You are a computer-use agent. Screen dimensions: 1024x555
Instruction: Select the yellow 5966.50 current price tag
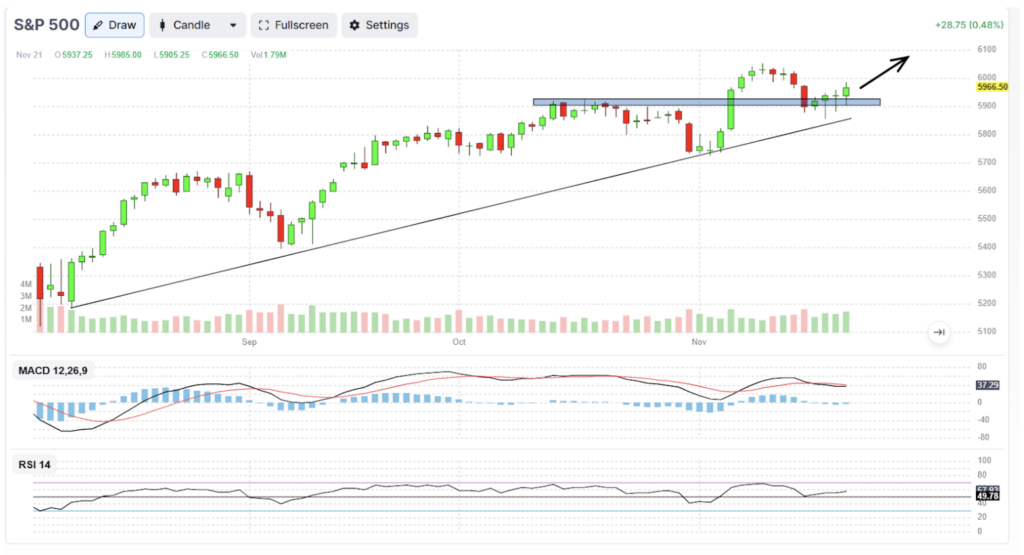[x=992, y=87]
